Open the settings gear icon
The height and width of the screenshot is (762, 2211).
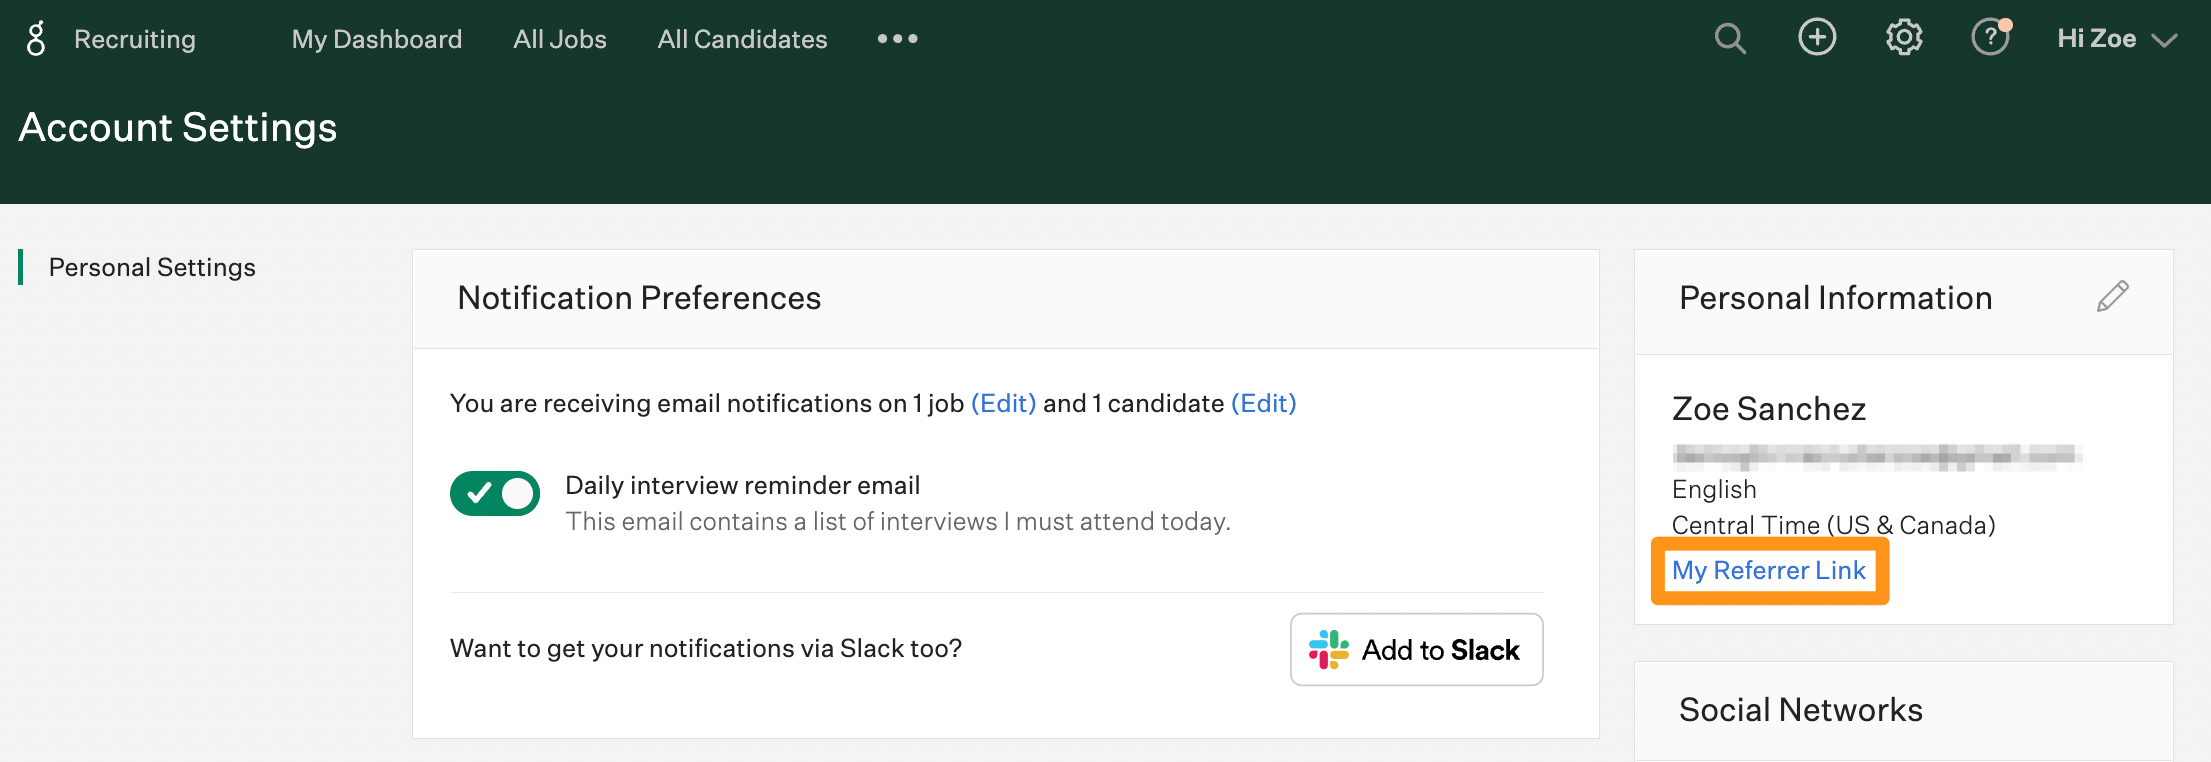(1903, 36)
